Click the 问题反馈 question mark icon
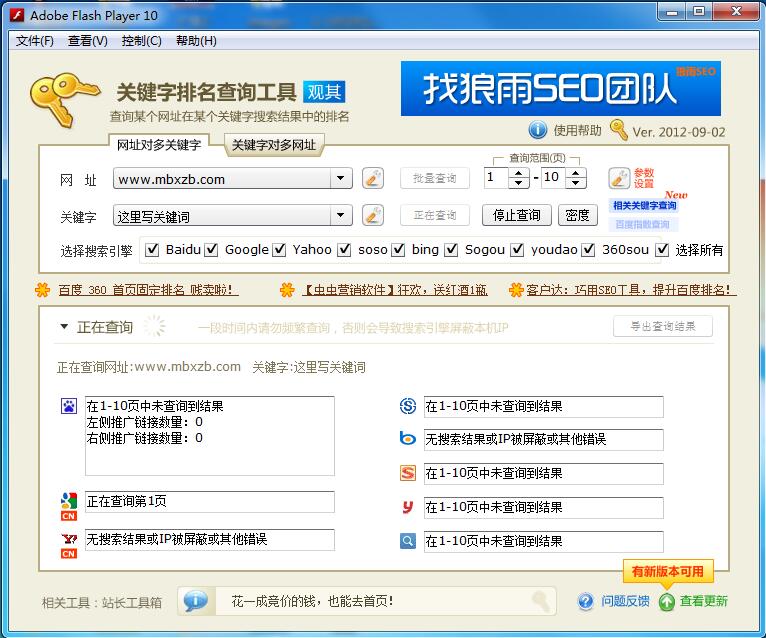This screenshot has width=766, height=638. 586,601
